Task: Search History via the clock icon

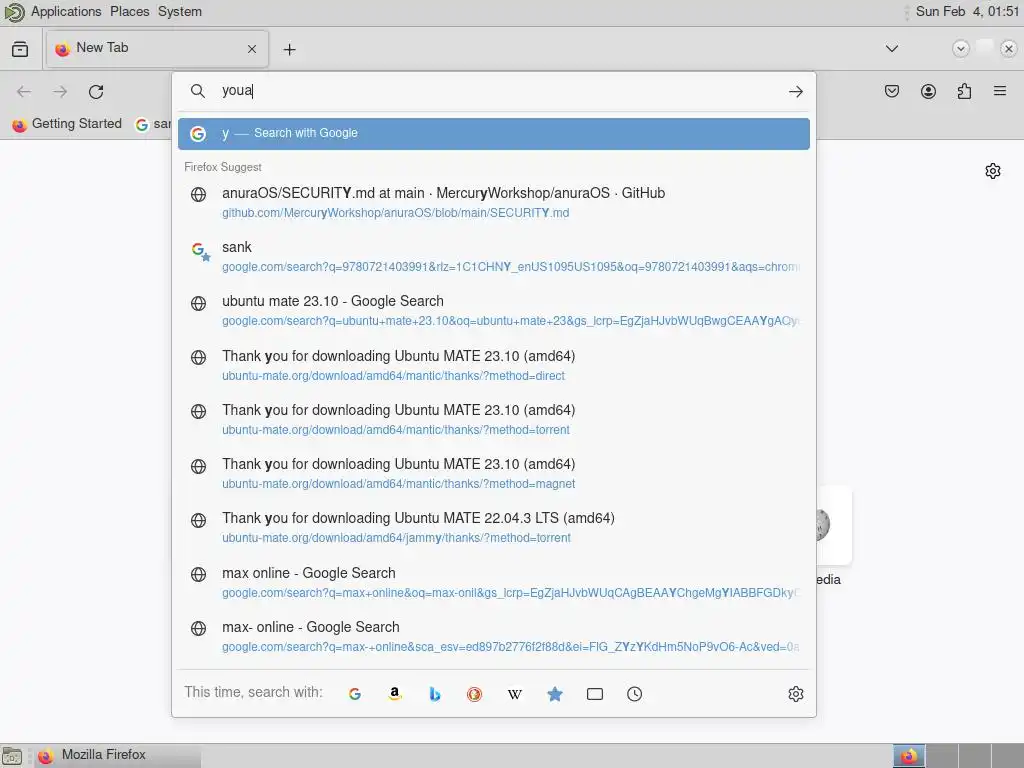Action: coord(635,694)
